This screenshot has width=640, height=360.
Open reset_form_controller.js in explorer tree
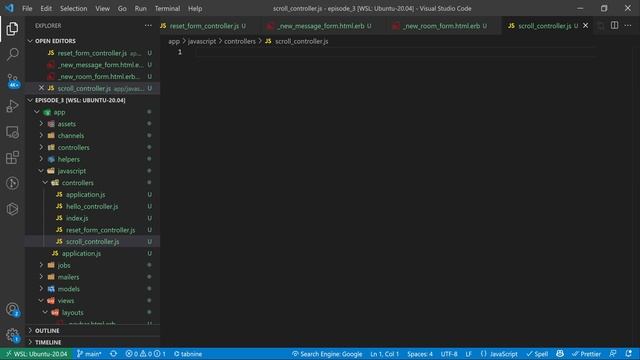tap(100, 230)
